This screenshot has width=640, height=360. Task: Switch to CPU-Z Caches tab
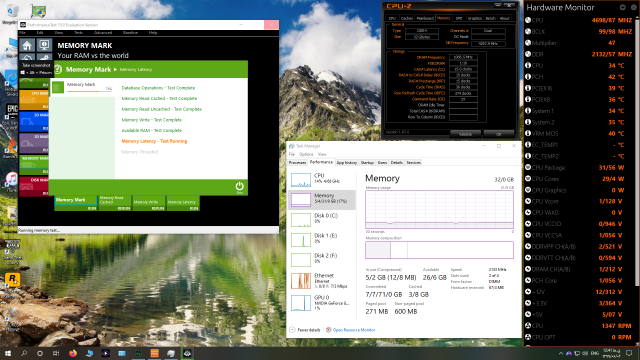pyautogui.click(x=407, y=18)
